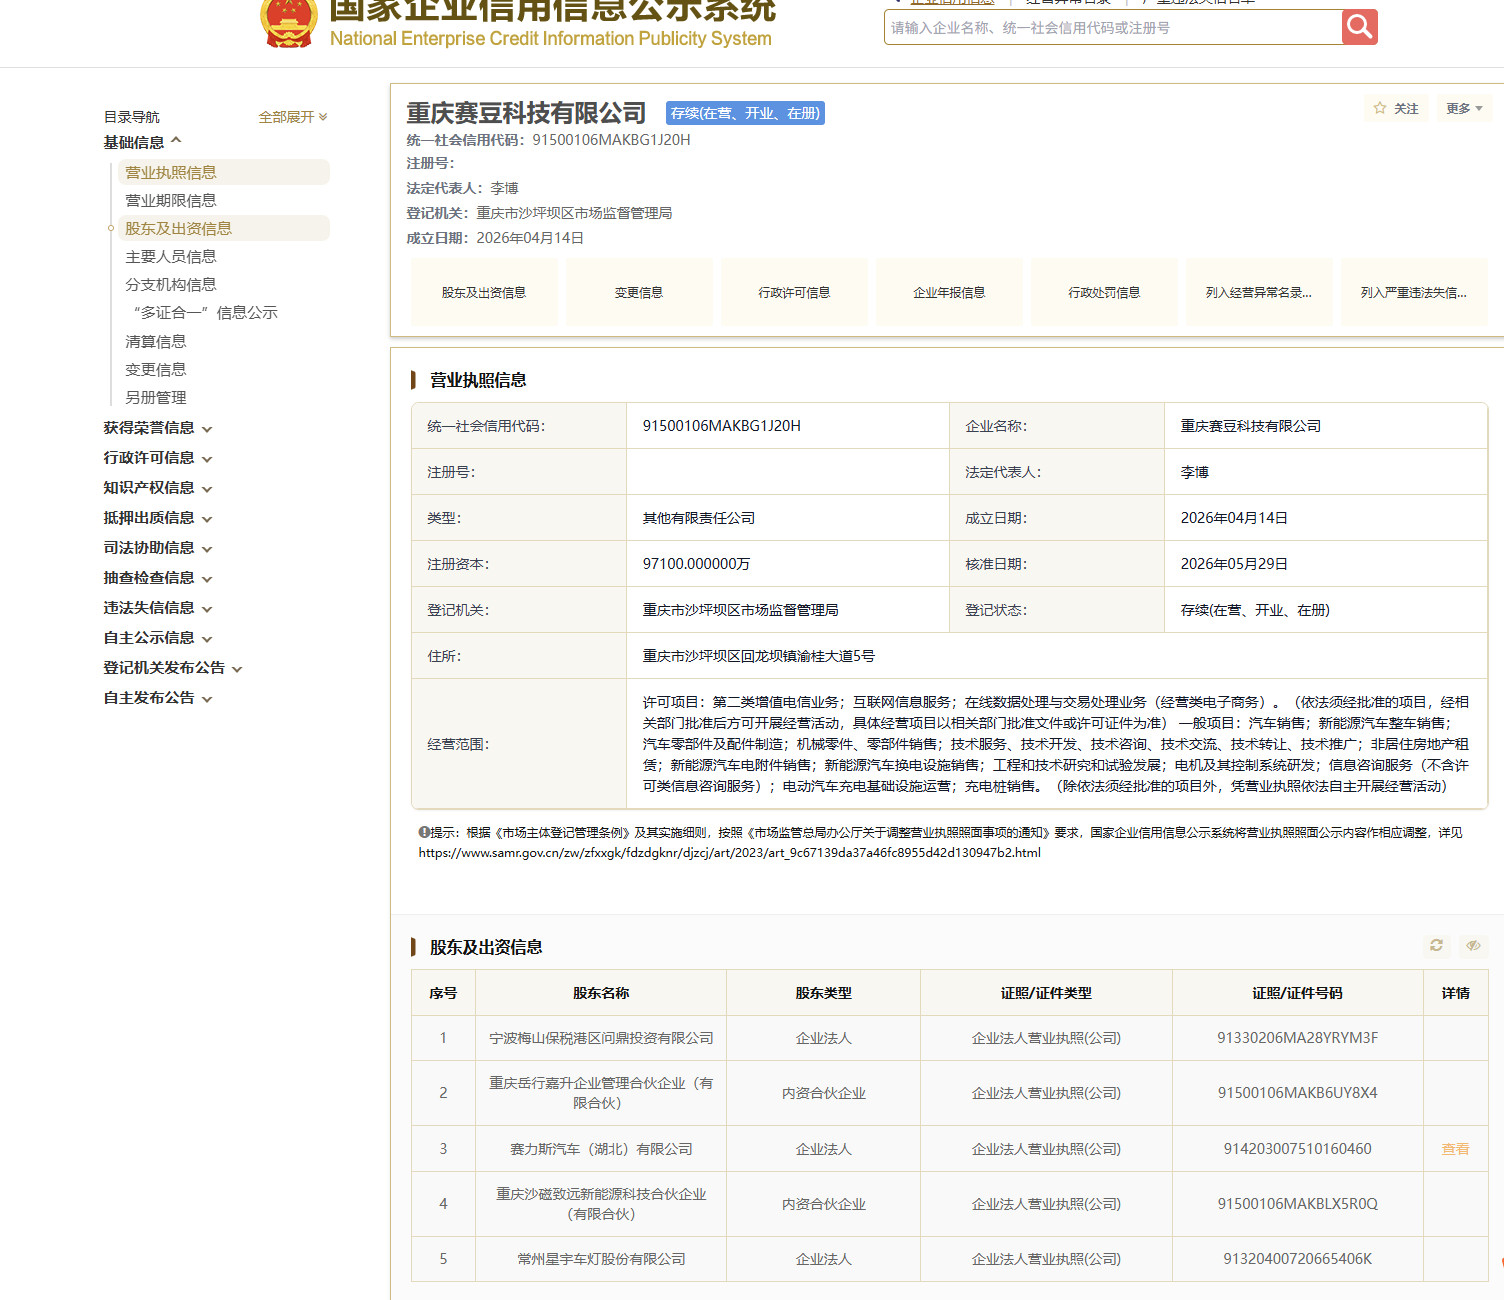Click the 股东类型 column header

tap(823, 993)
